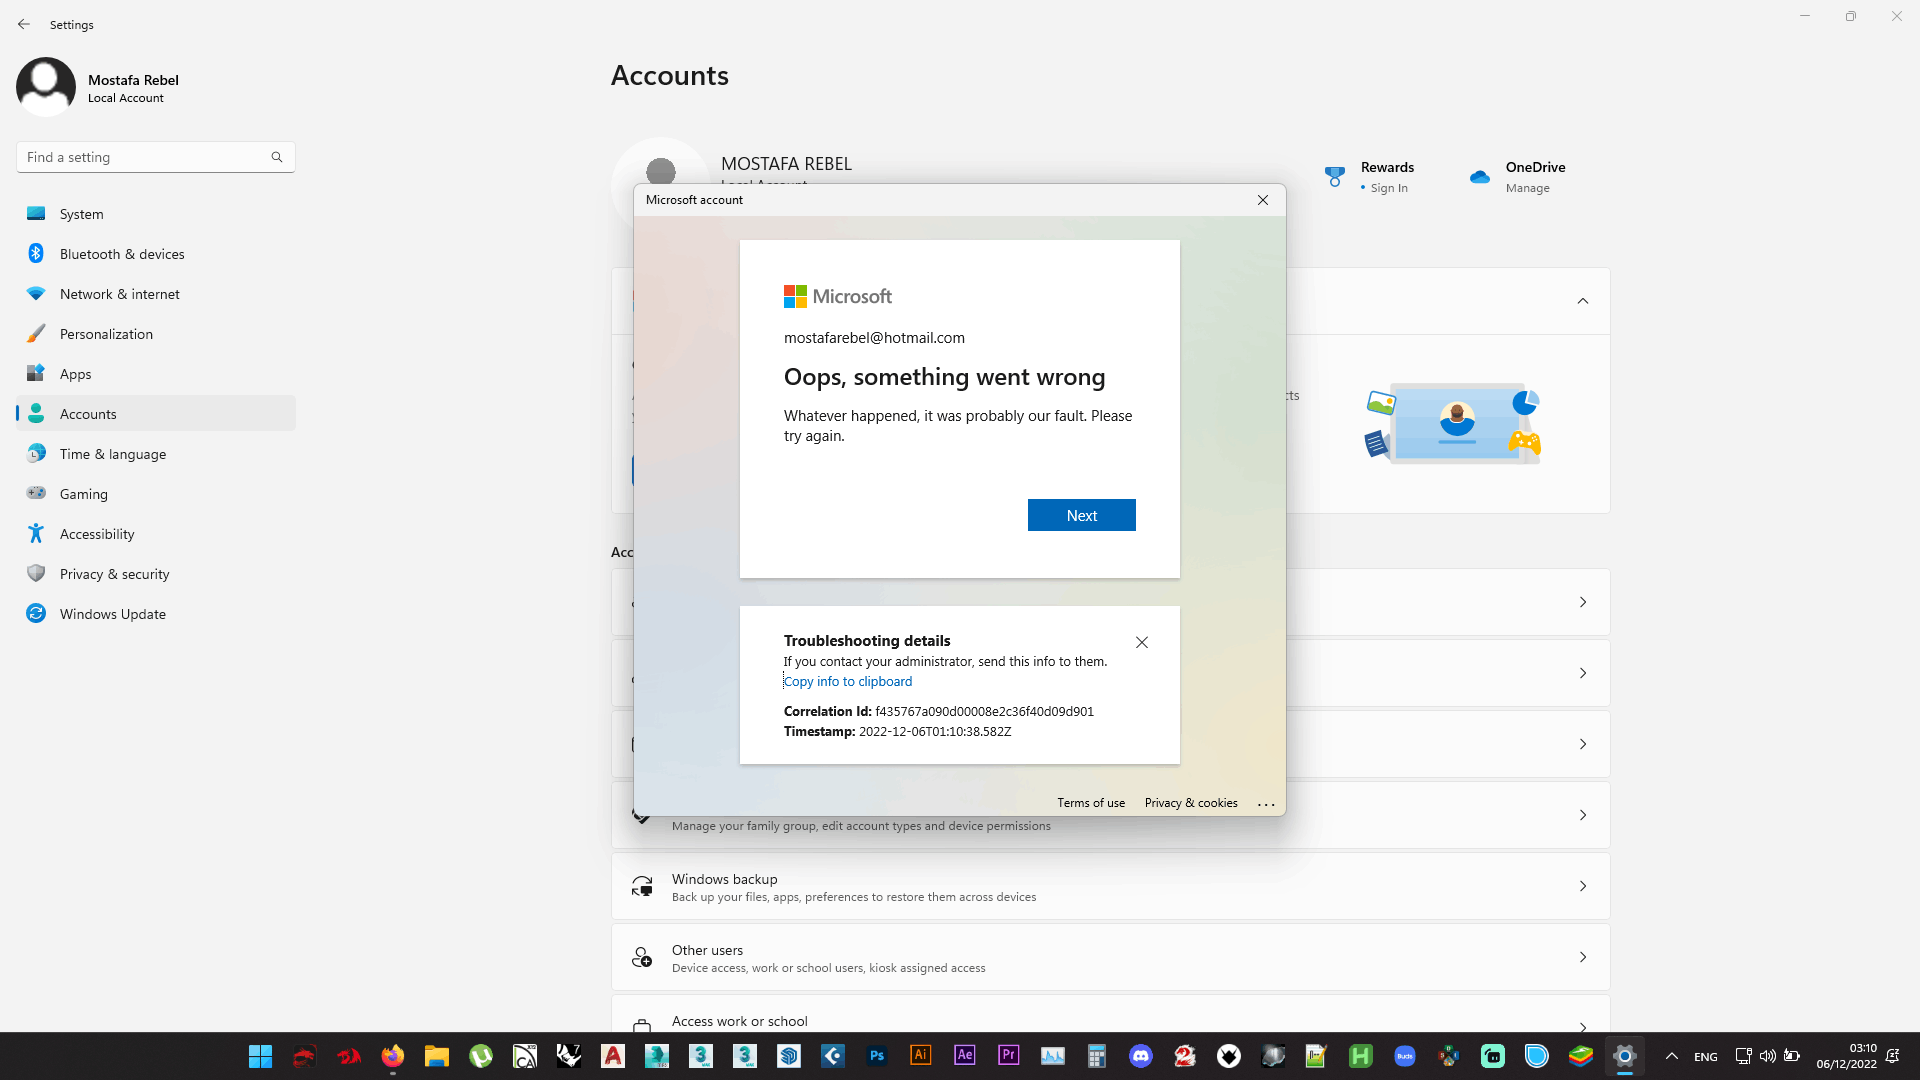Click Copy info to clipboard link

tap(848, 681)
